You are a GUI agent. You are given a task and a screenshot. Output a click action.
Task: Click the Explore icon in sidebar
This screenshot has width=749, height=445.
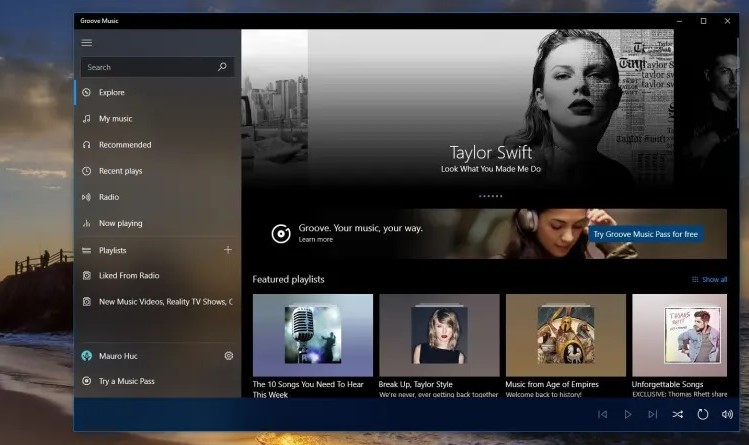click(86, 93)
